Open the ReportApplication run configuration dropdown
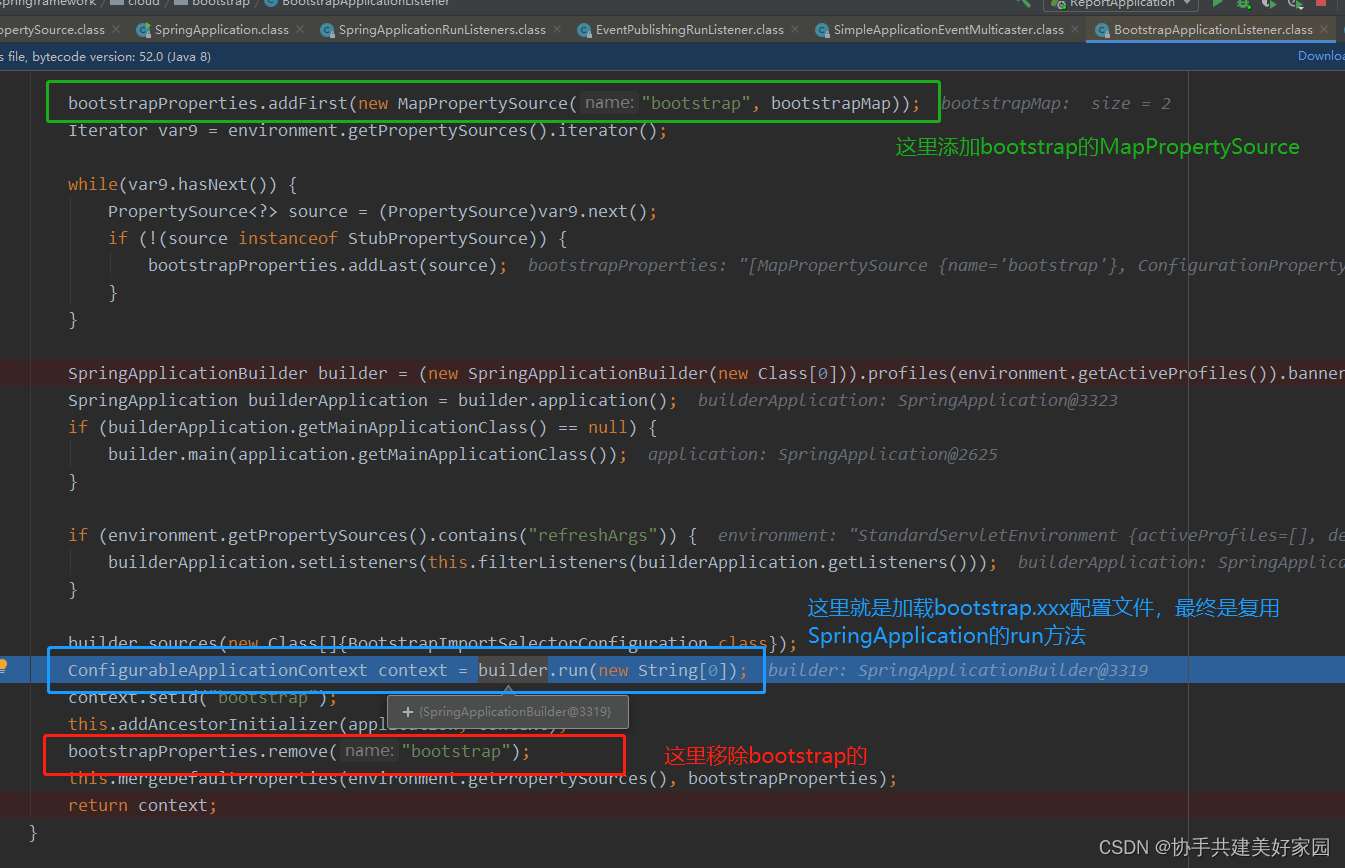The height and width of the screenshot is (868, 1345). point(1120,4)
